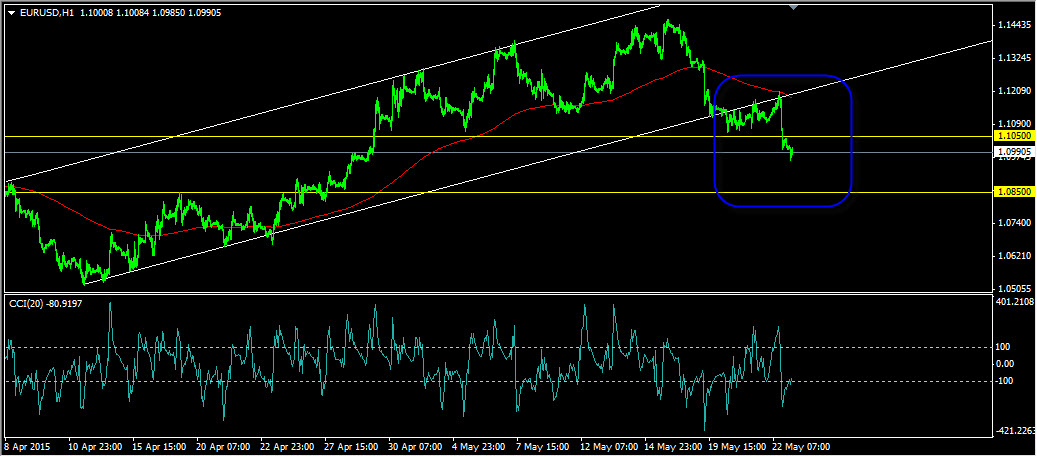
Task: Click the 14 May 23:00 time label
Action: [x=672, y=446]
